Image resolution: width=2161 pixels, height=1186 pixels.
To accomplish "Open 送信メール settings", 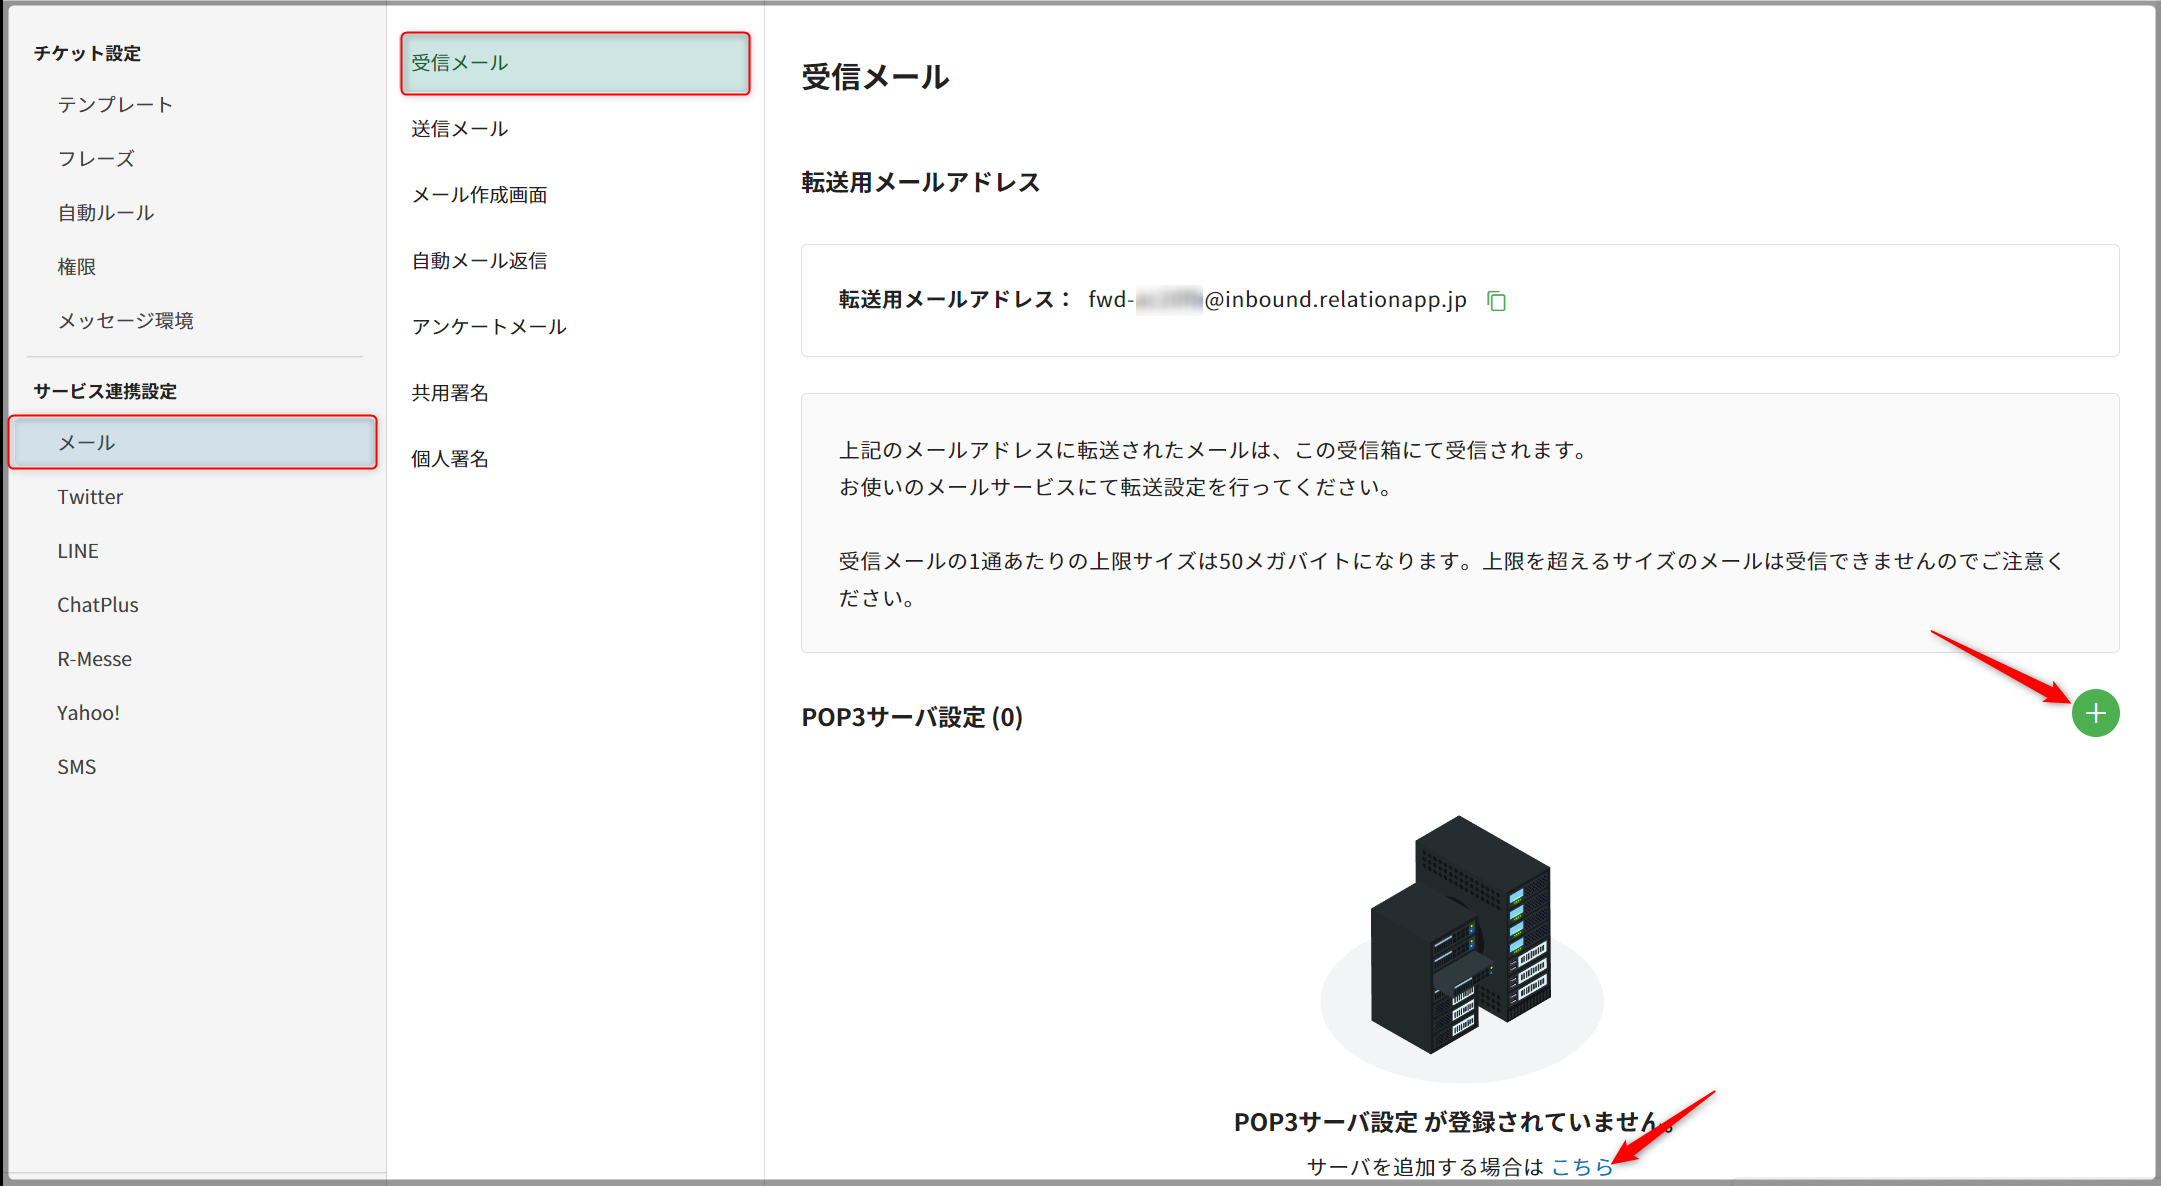I will (460, 129).
